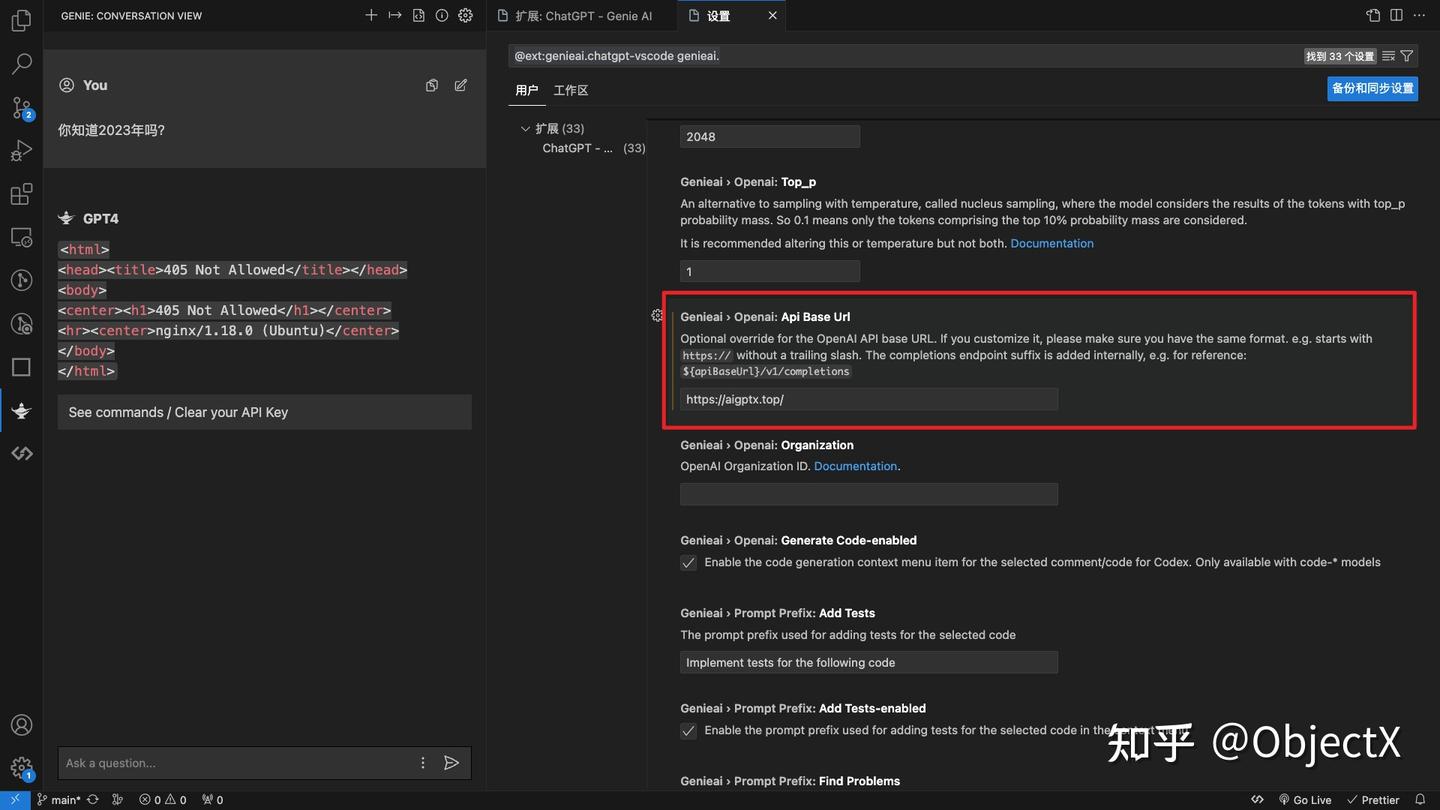Click 备份和同步设置 button
This screenshot has width=1440, height=810.
click(x=1373, y=88)
